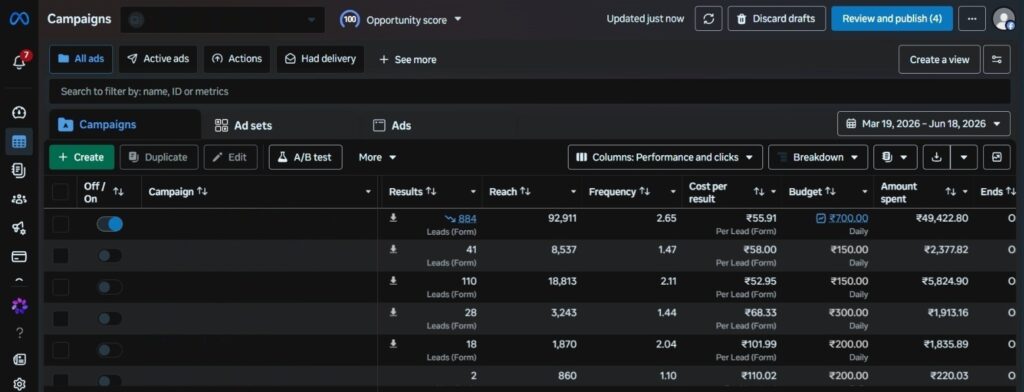Click the Create a view button

(x=939, y=59)
